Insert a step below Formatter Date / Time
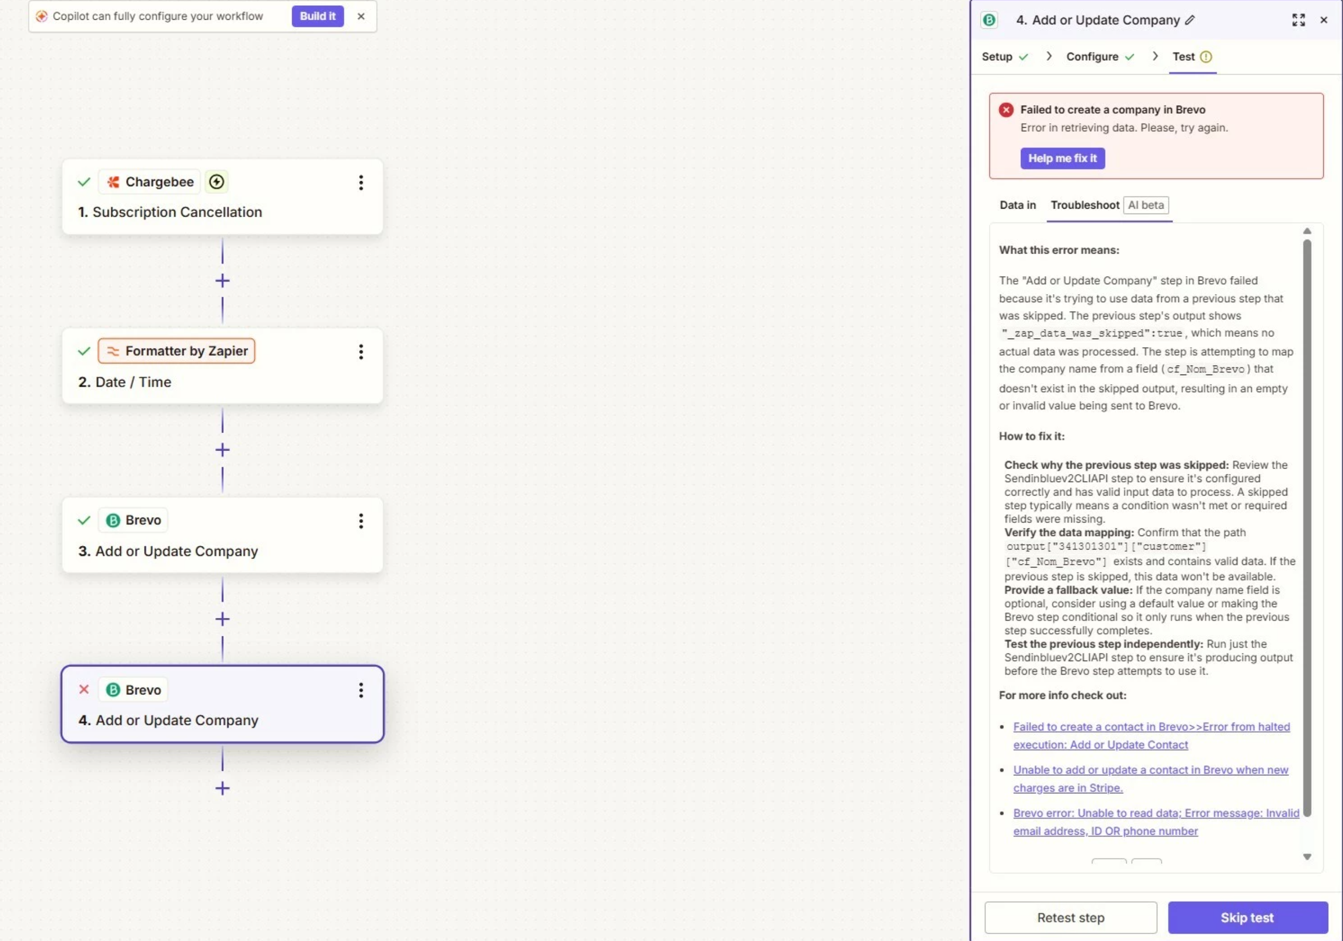The height and width of the screenshot is (941, 1343). pos(222,450)
